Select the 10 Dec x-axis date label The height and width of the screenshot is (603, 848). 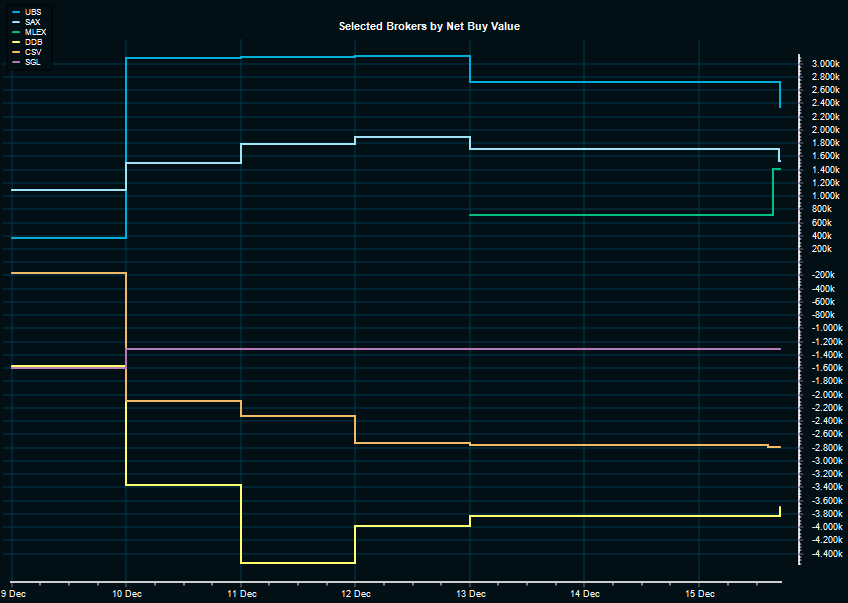coord(126,593)
